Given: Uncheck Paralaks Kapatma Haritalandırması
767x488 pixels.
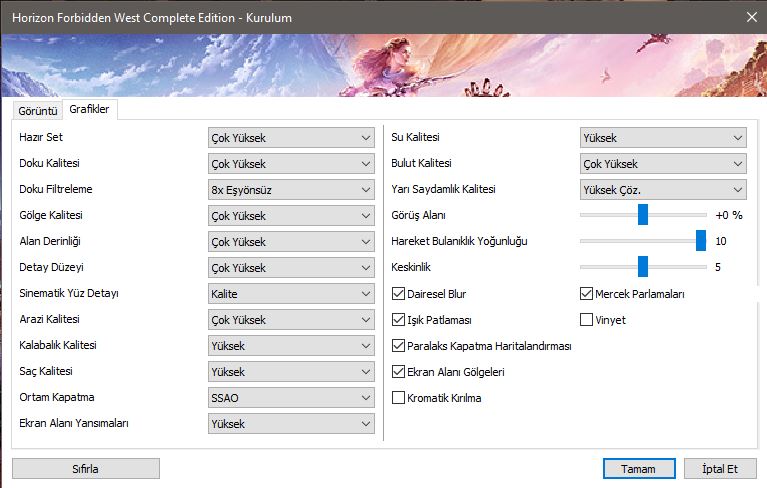Looking at the screenshot, I should point(398,346).
